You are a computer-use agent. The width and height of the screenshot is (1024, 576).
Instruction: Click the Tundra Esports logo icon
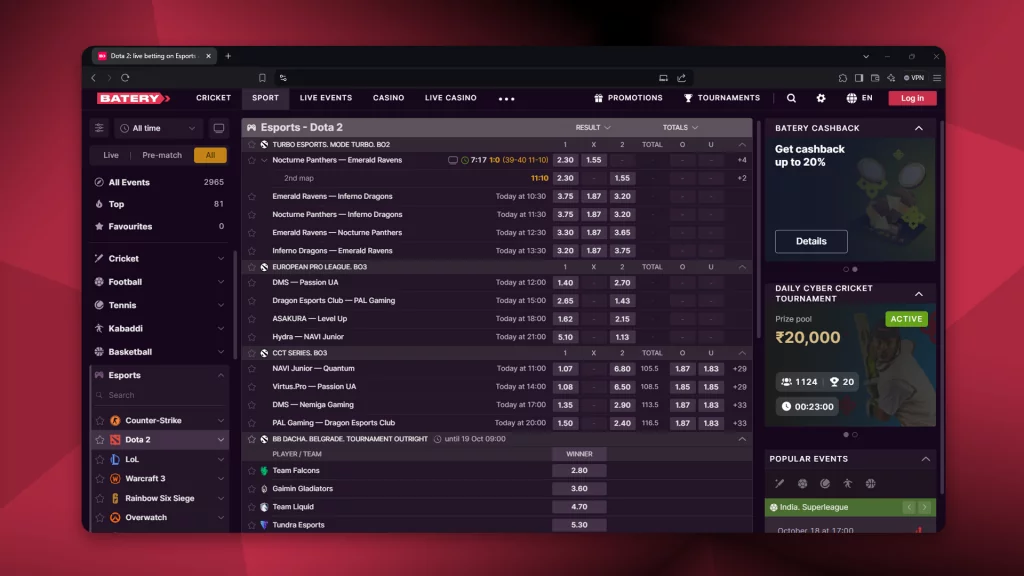pos(264,524)
